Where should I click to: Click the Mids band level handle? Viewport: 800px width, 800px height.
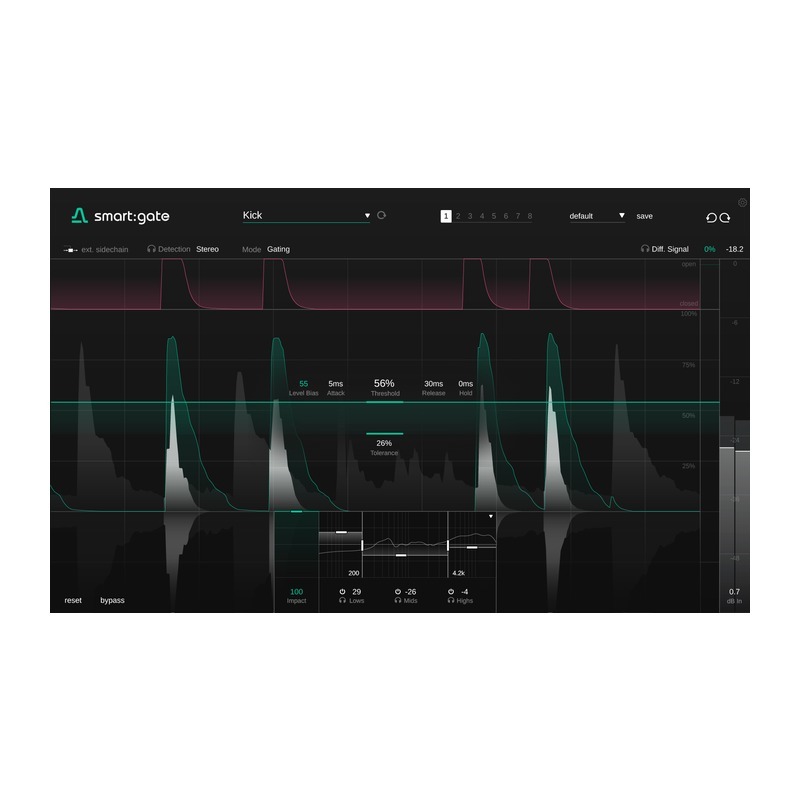401,555
